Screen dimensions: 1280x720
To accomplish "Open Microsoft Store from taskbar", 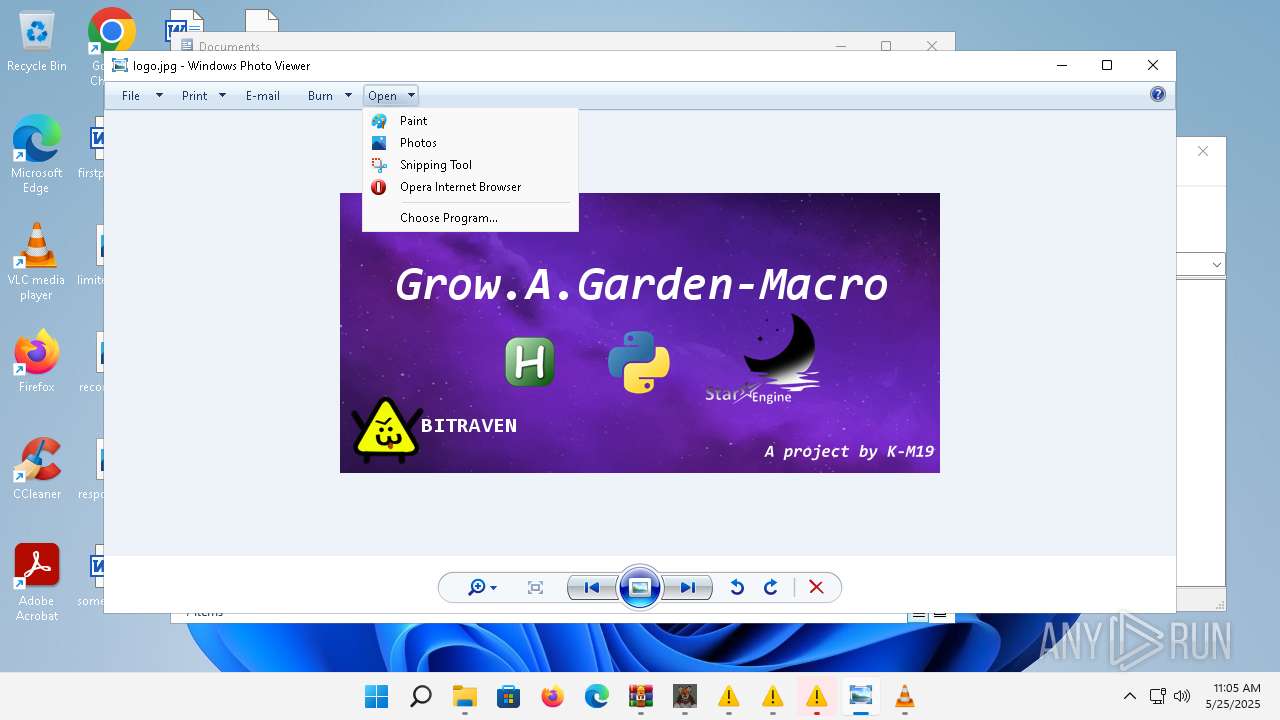I will [x=509, y=697].
